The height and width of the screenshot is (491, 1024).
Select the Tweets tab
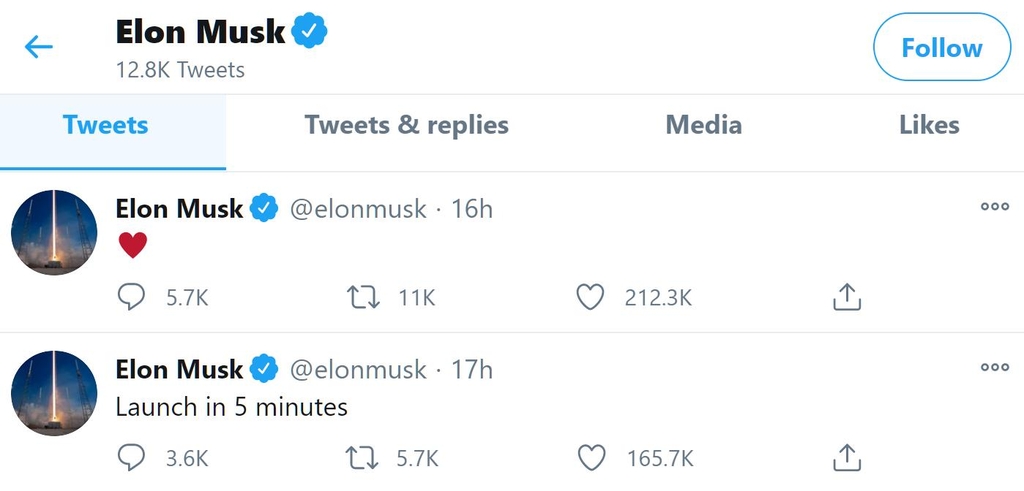click(105, 125)
